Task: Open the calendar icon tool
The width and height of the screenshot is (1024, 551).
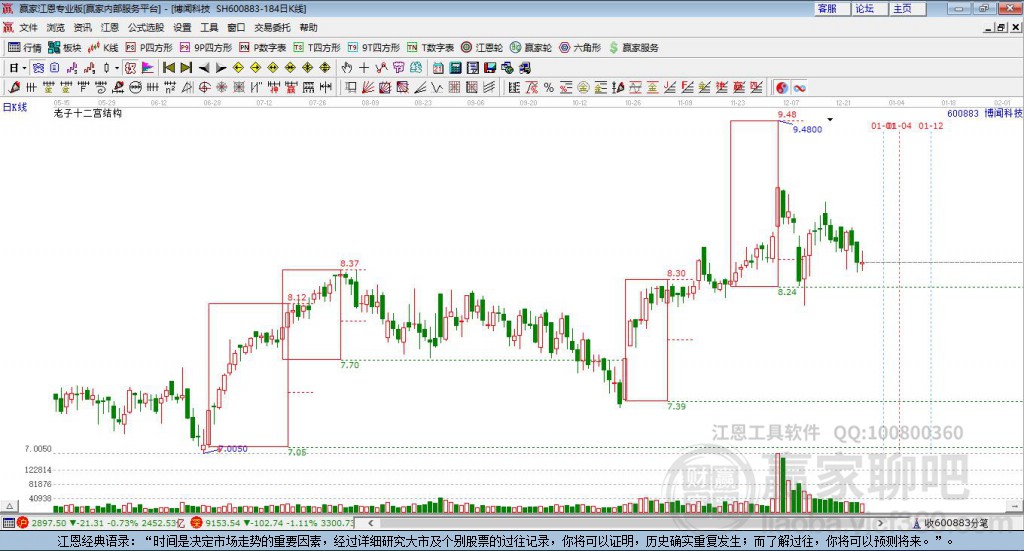Action: tap(438, 68)
